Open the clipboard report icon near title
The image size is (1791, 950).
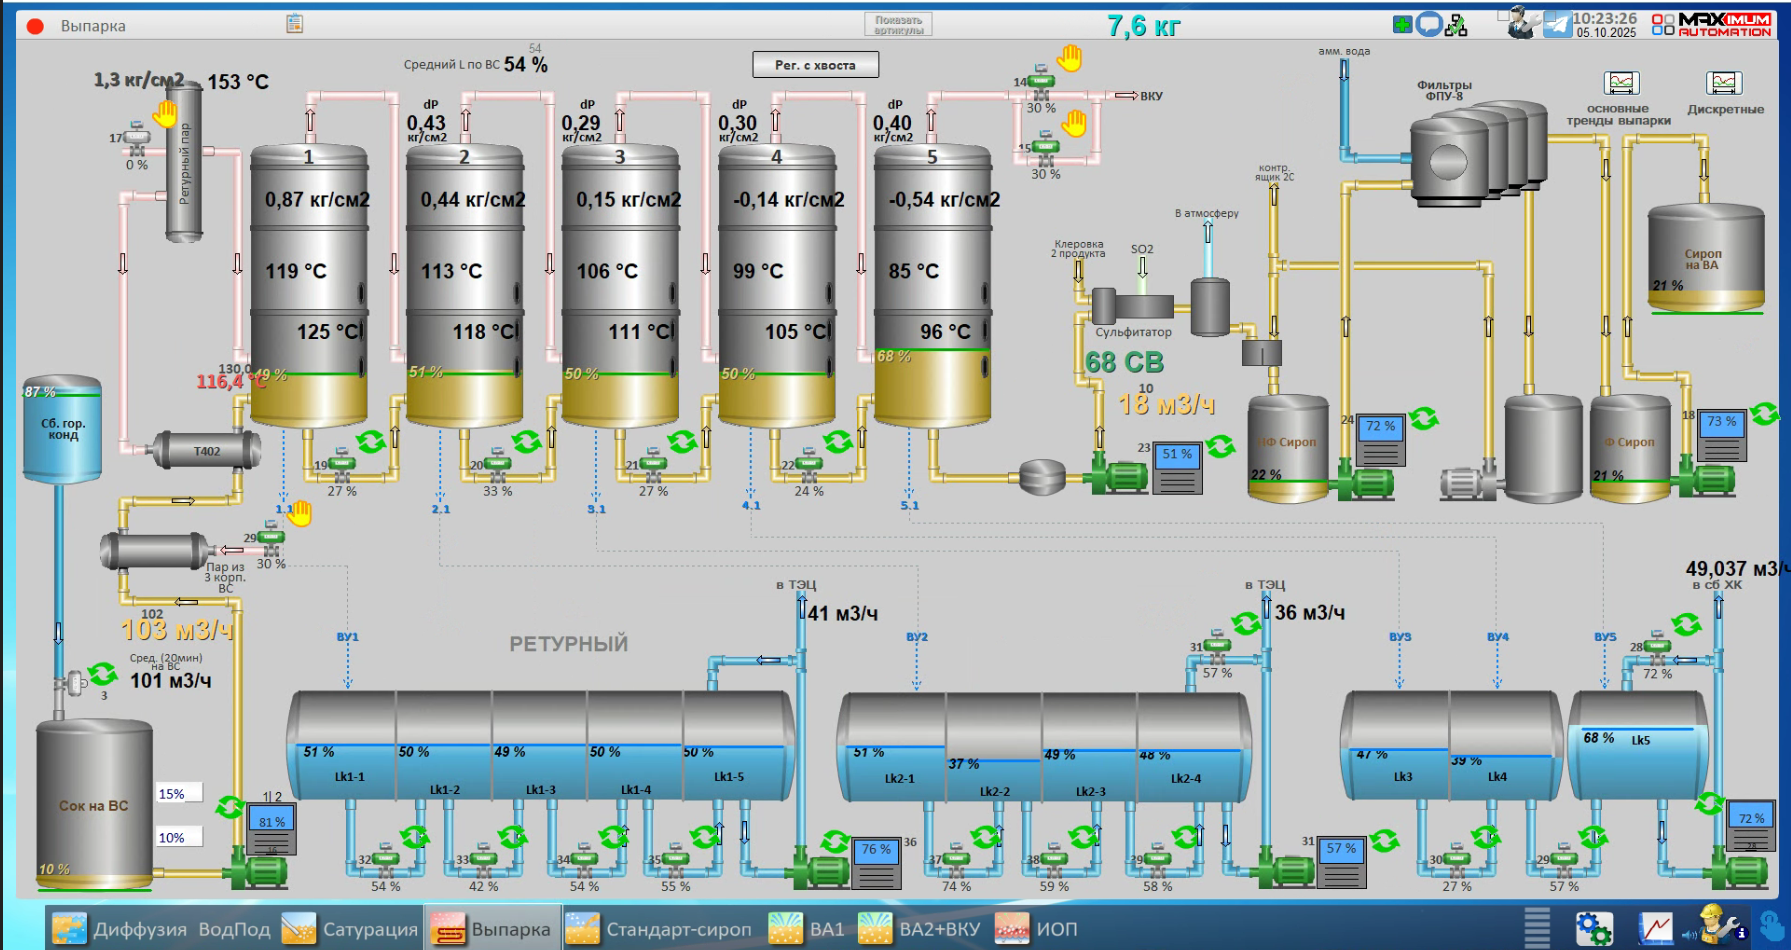tap(294, 23)
